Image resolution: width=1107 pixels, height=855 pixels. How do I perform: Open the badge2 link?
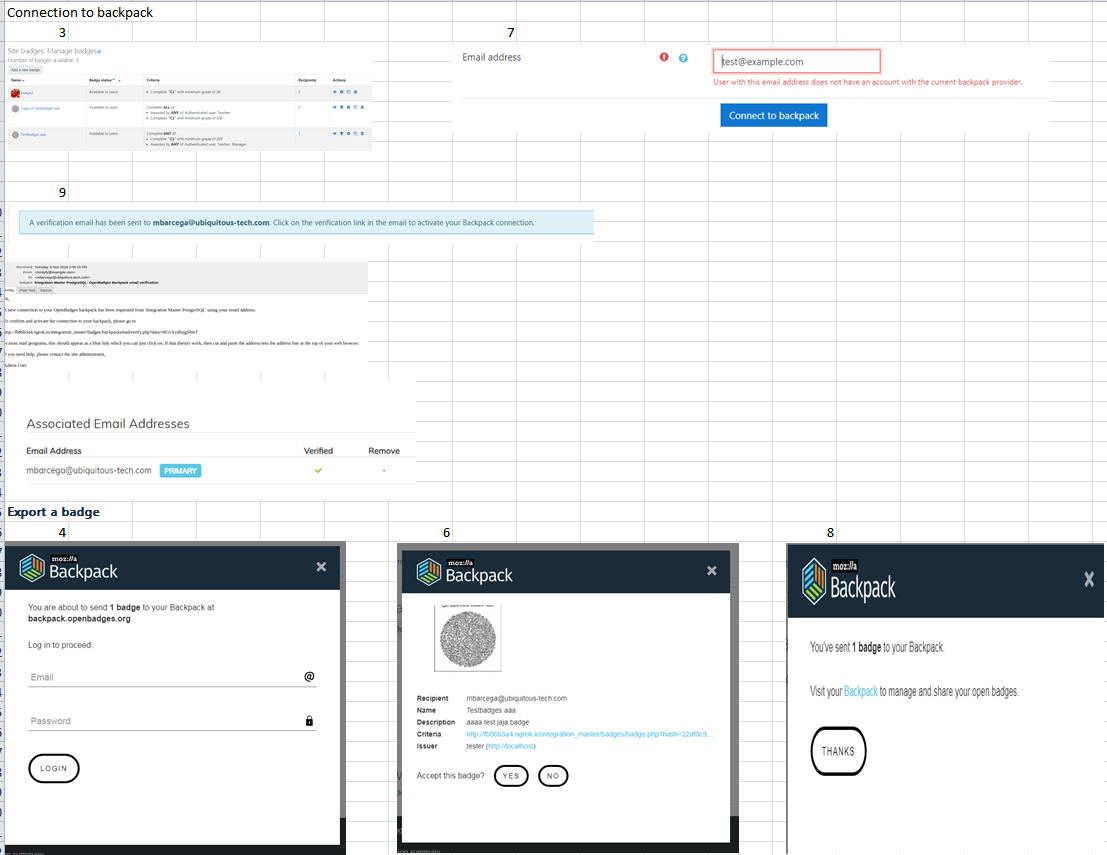[x=27, y=93]
